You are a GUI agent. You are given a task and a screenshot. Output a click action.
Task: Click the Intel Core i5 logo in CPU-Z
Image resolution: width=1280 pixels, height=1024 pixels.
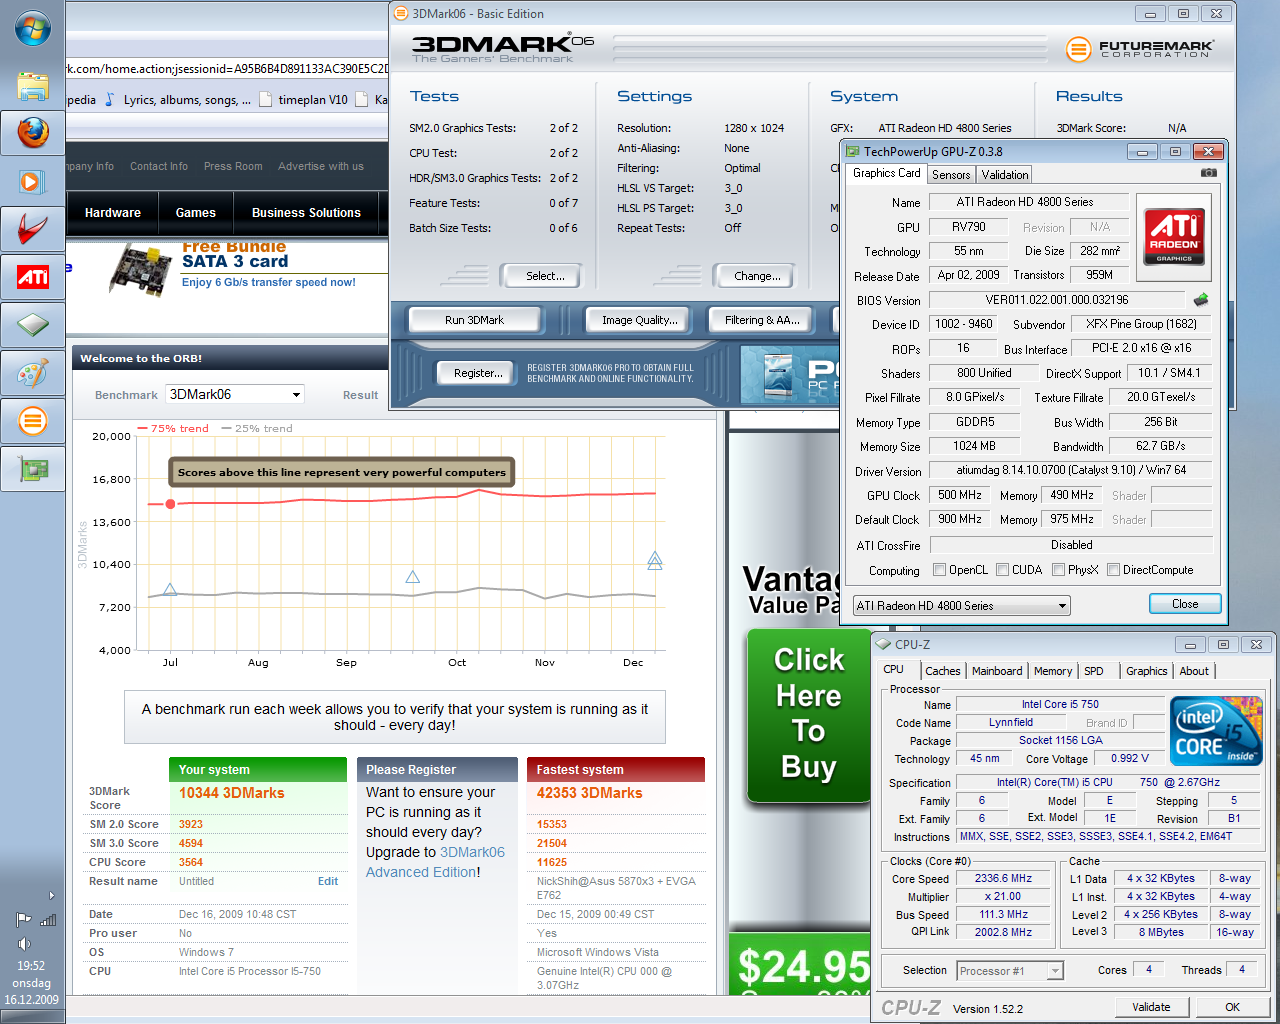(x=1216, y=730)
